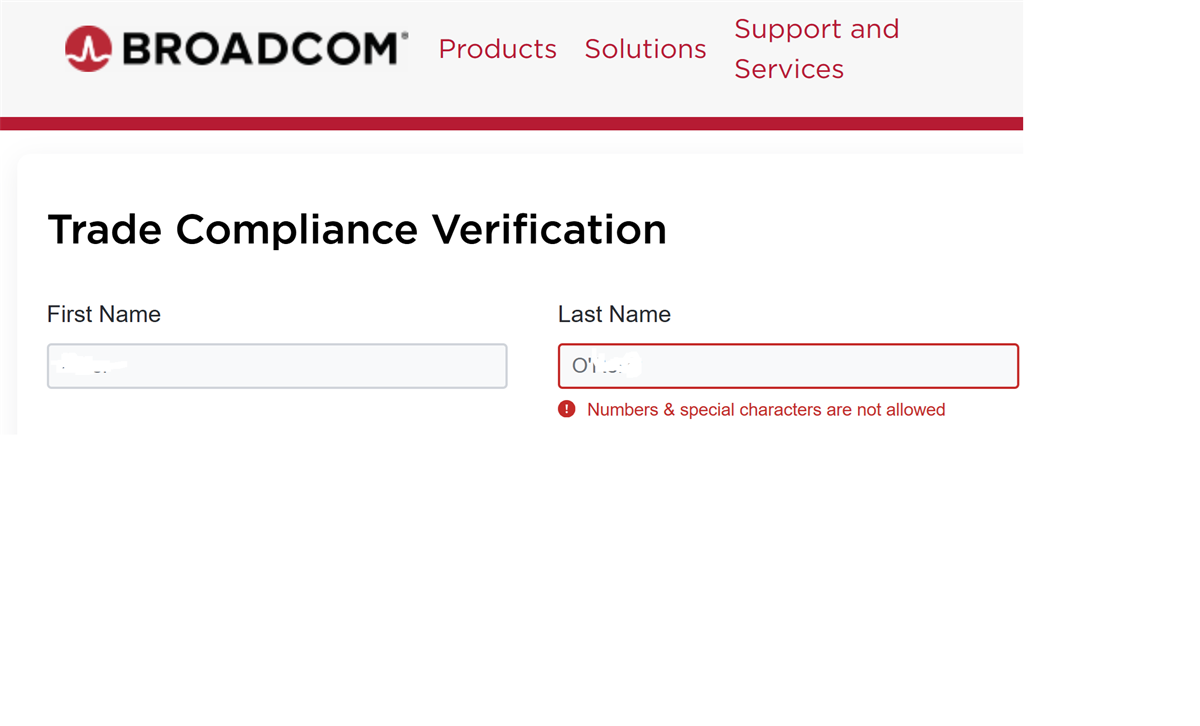The width and height of the screenshot is (1200, 726).
Task: Click the First Name label
Action: pos(104,314)
